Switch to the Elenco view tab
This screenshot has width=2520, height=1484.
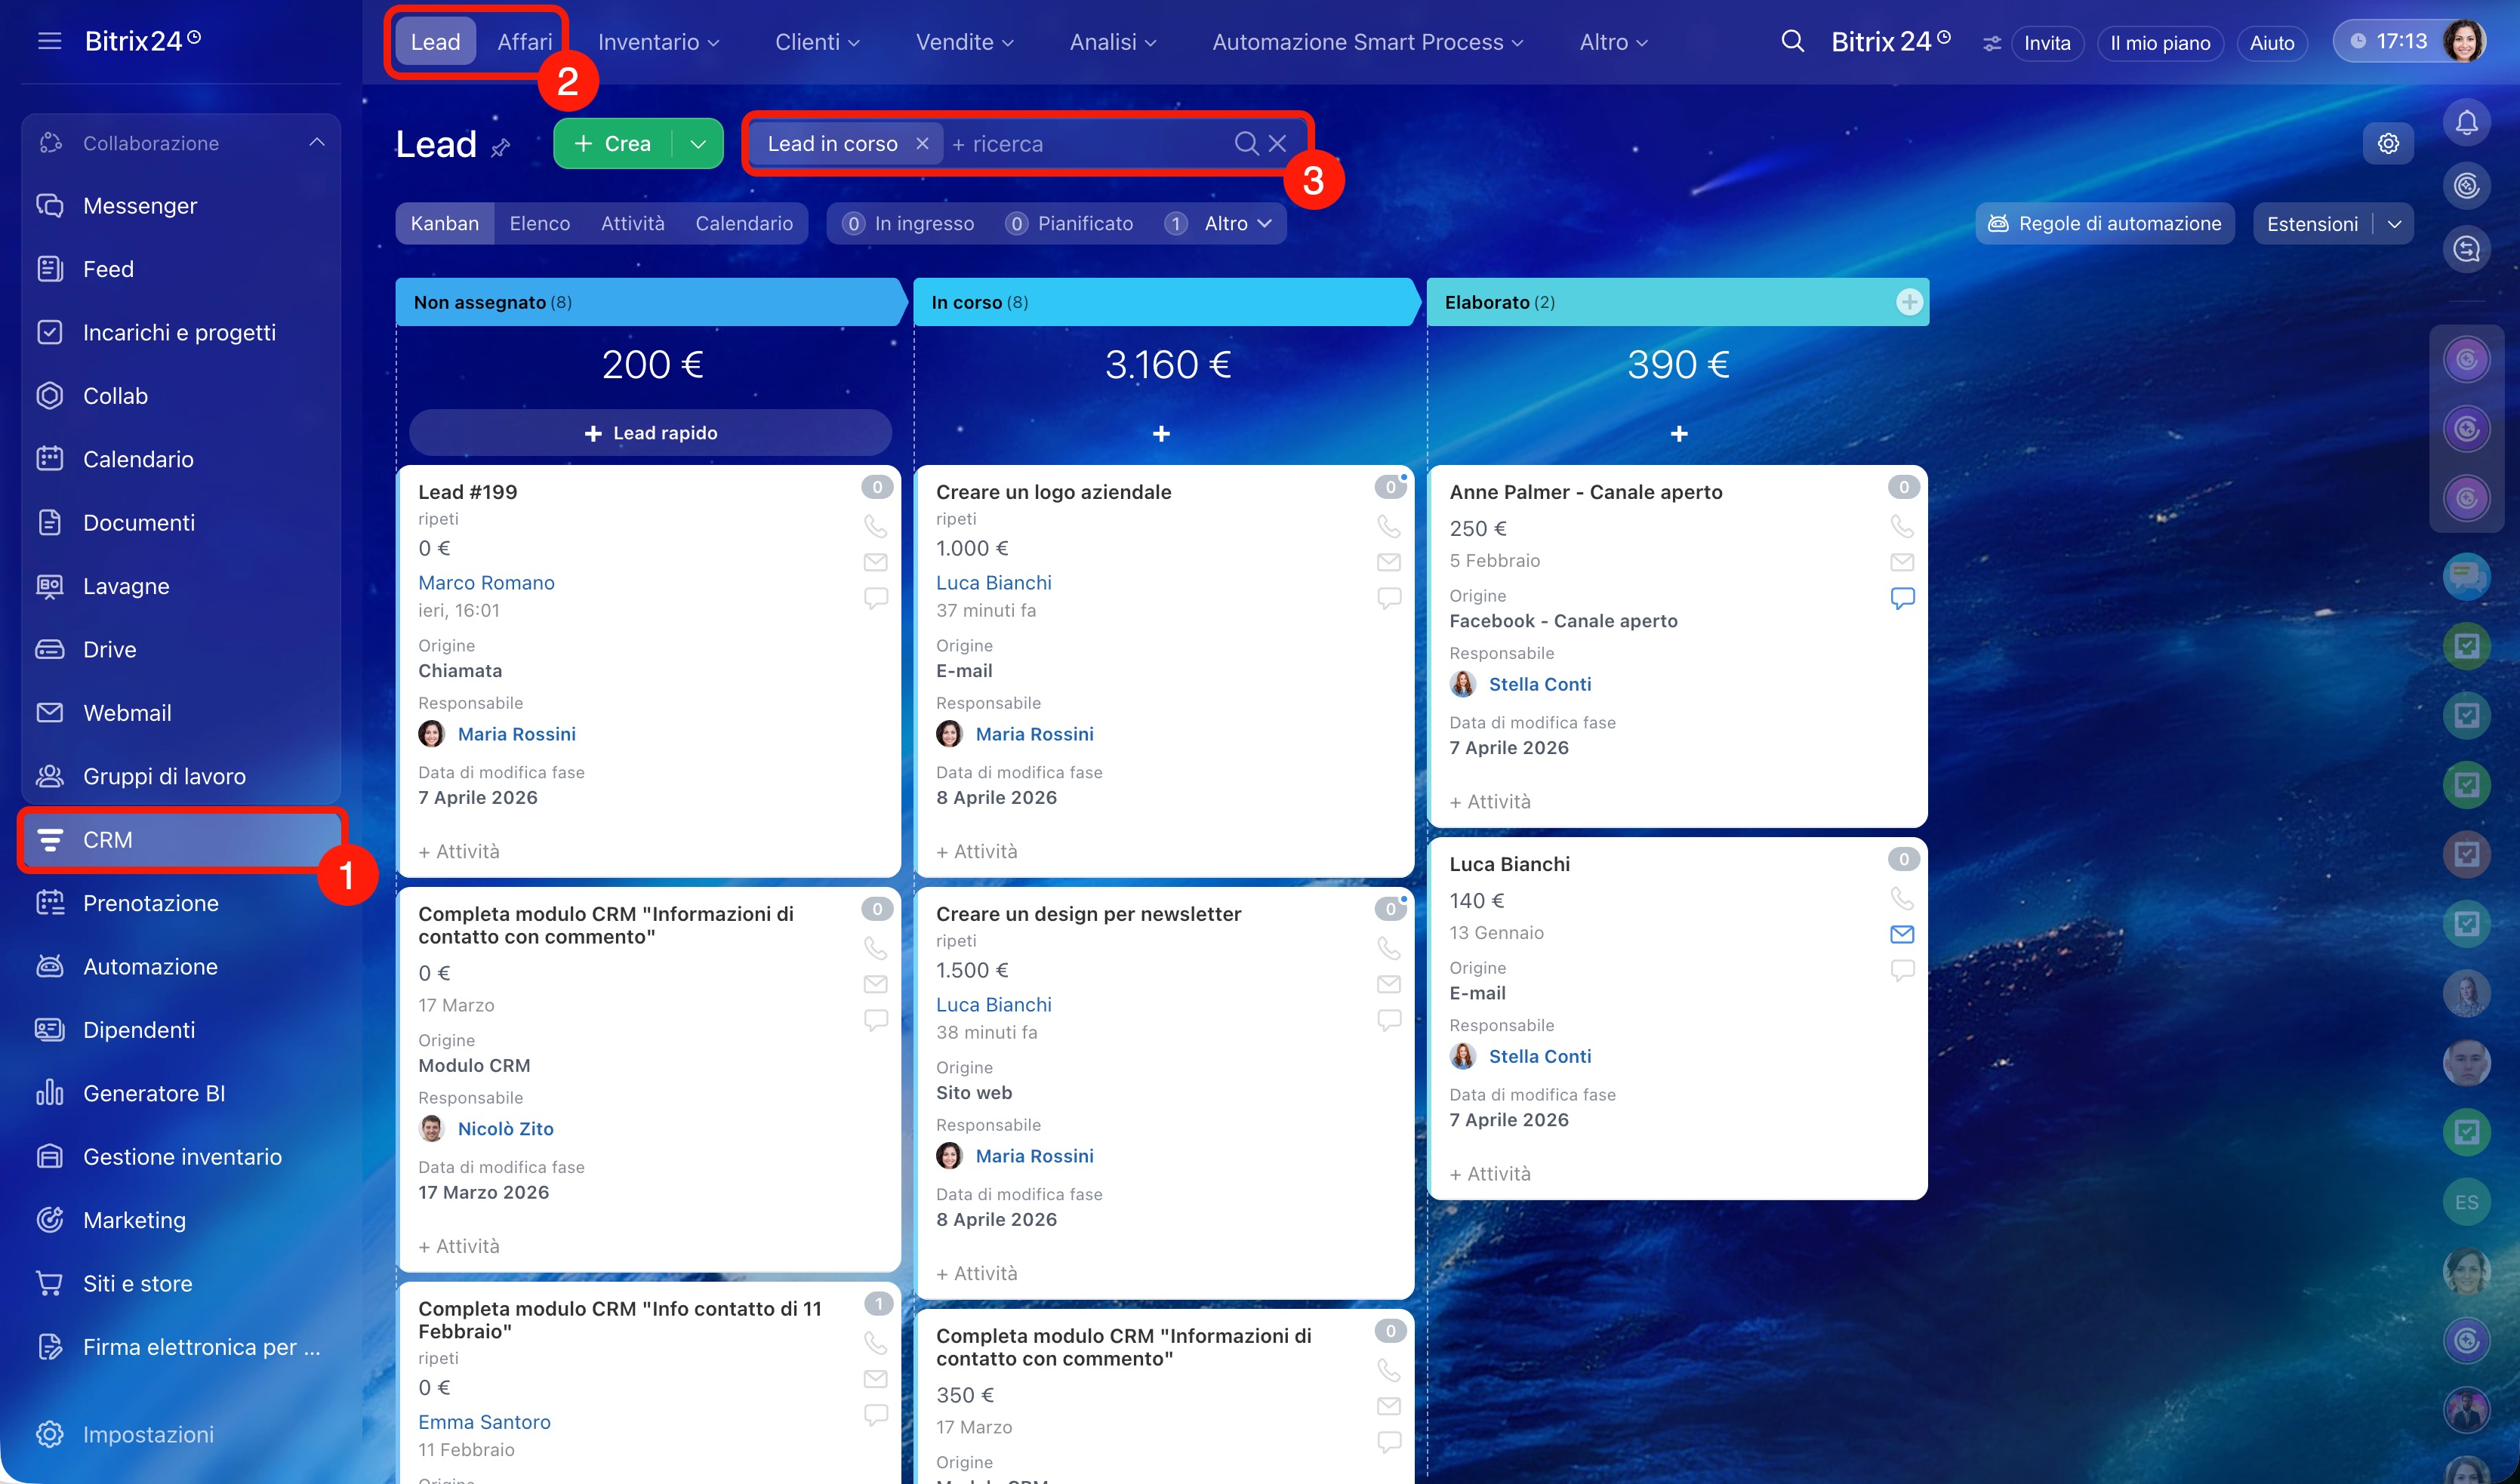point(539,224)
